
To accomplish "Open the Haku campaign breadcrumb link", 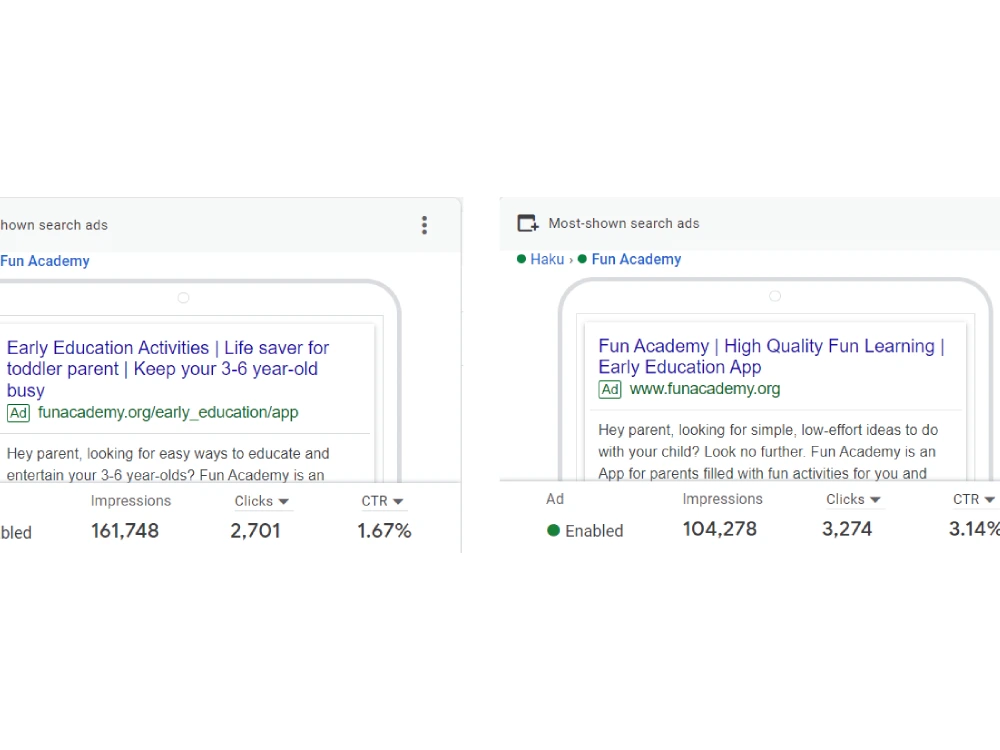I will pyautogui.click(x=547, y=259).
